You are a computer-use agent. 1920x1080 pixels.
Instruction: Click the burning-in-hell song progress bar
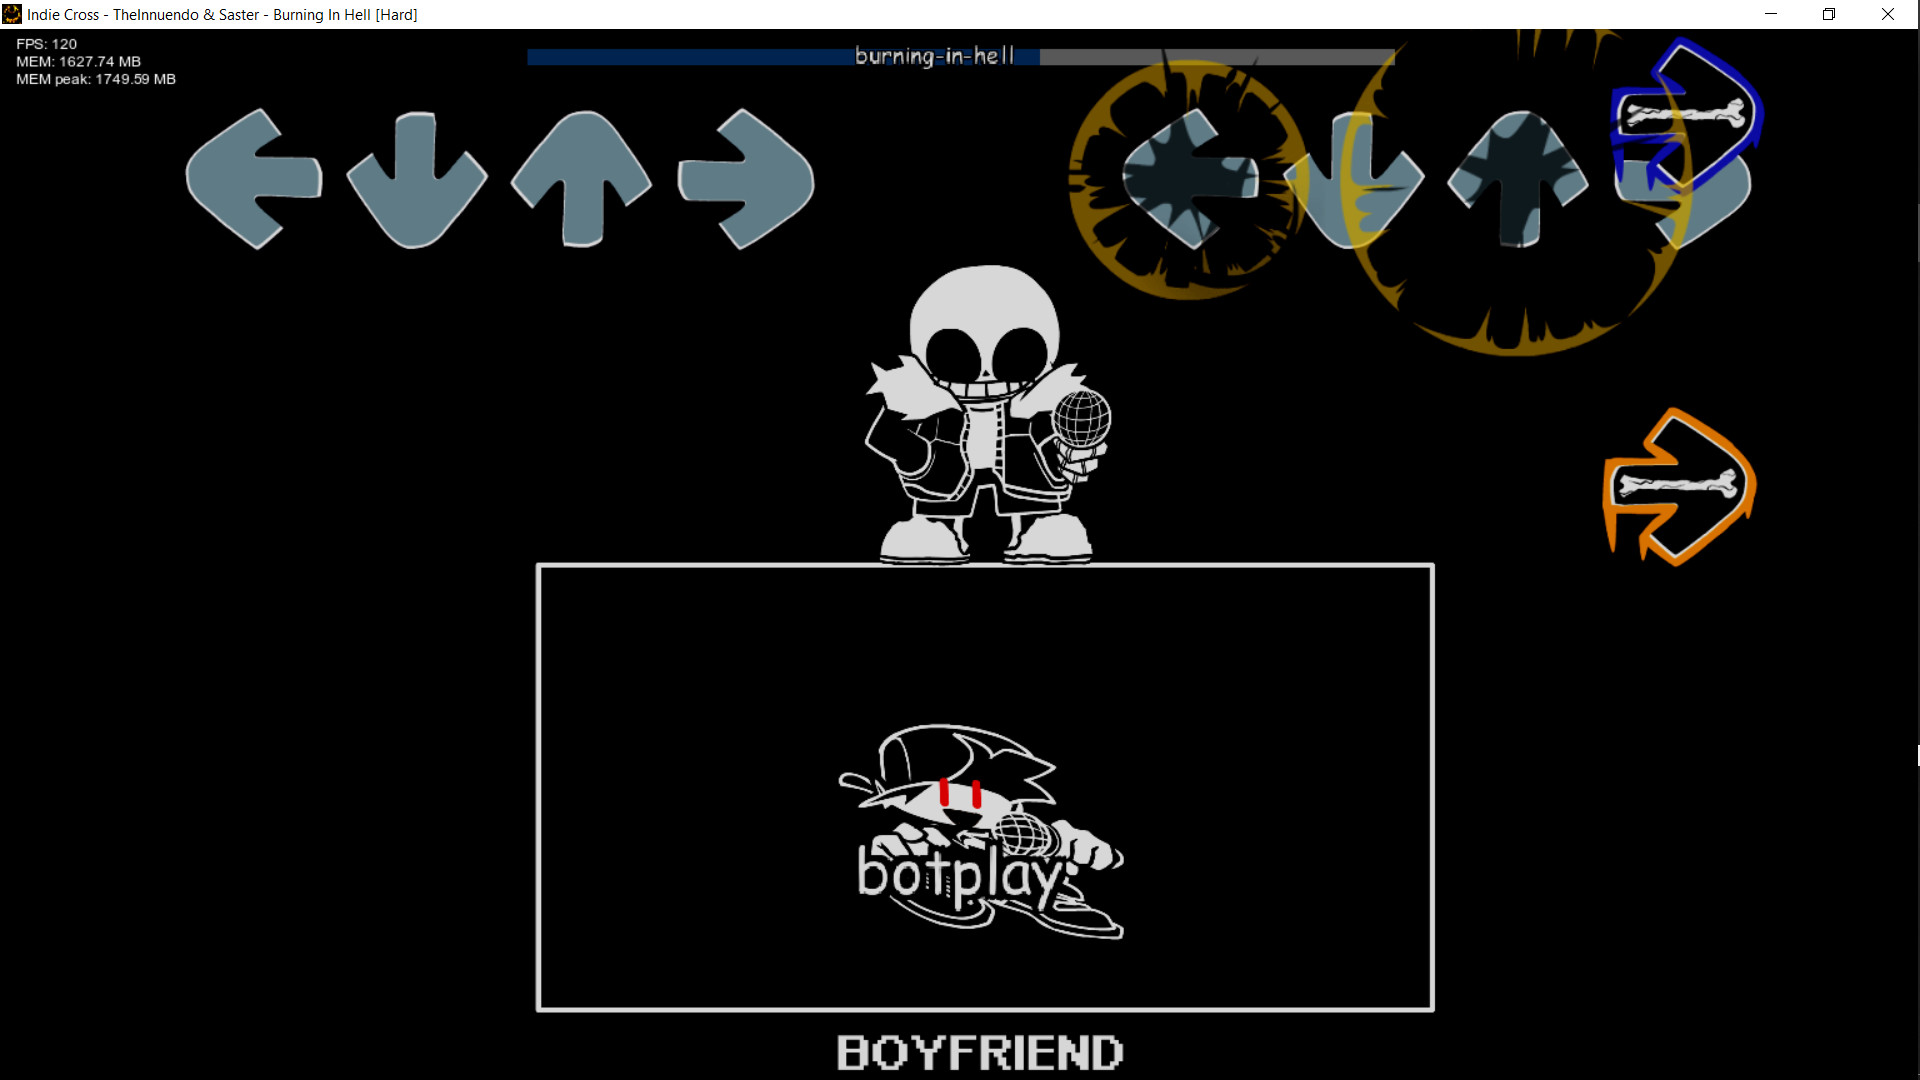coord(961,57)
